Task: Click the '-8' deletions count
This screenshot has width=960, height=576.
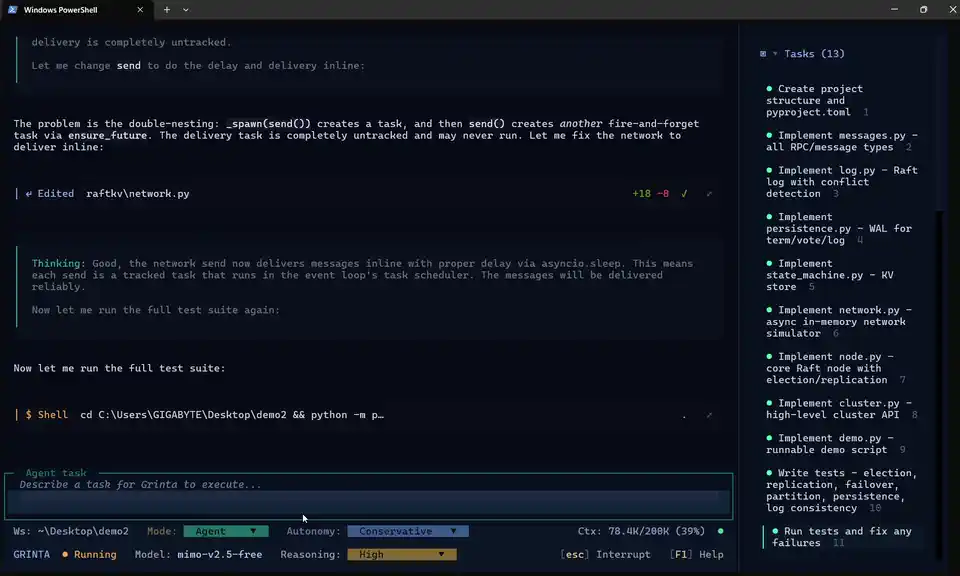Action: pyautogui.click(x=662, y=194)
